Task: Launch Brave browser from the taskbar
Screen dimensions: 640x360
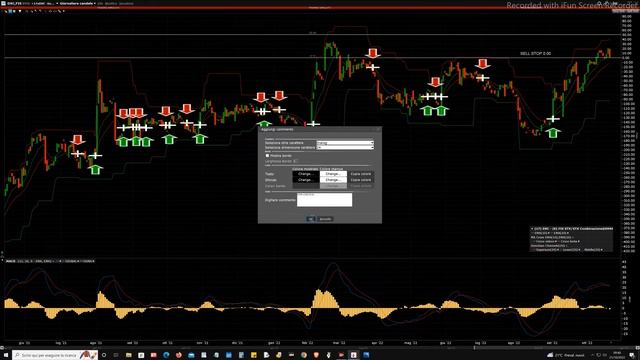Action: 316,355
